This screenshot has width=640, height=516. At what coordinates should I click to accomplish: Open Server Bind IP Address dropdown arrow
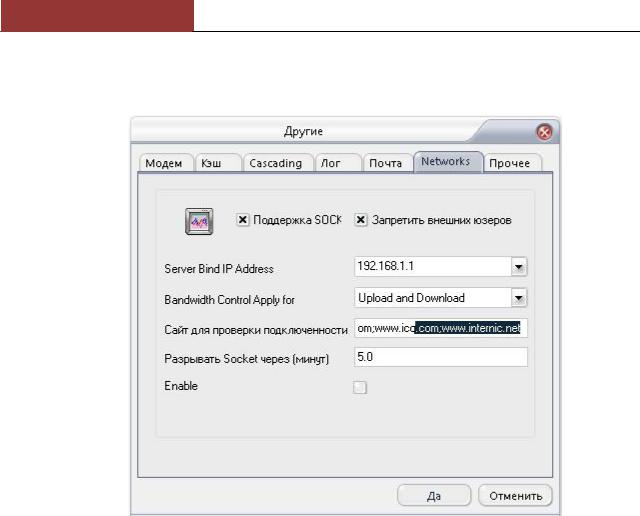519,267
